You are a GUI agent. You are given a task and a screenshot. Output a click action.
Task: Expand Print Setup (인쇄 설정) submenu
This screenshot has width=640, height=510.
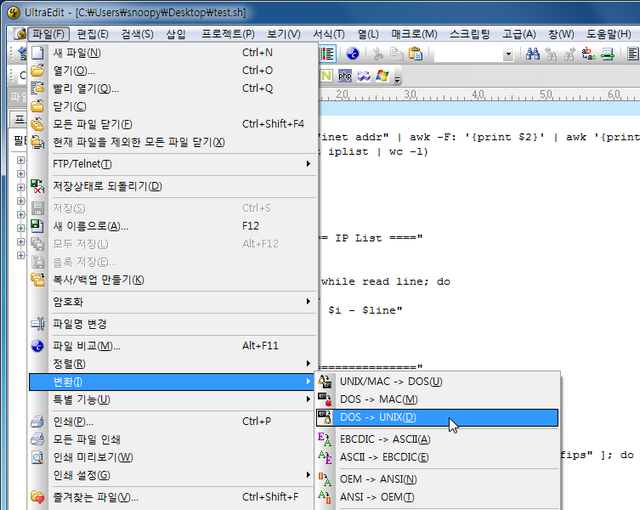[x=173, y=475]
